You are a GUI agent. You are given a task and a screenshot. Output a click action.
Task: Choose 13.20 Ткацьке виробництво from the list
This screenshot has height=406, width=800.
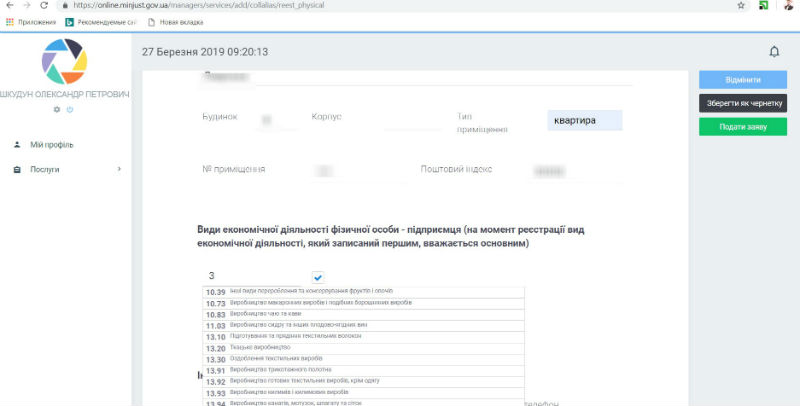[x=363, y=348]
